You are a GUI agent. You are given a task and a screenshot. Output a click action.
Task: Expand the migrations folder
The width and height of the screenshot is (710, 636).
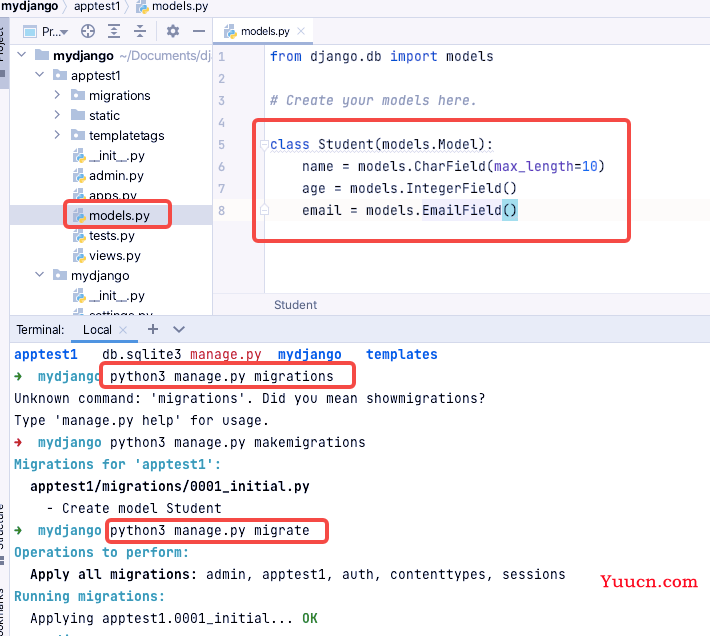(57, 95)
